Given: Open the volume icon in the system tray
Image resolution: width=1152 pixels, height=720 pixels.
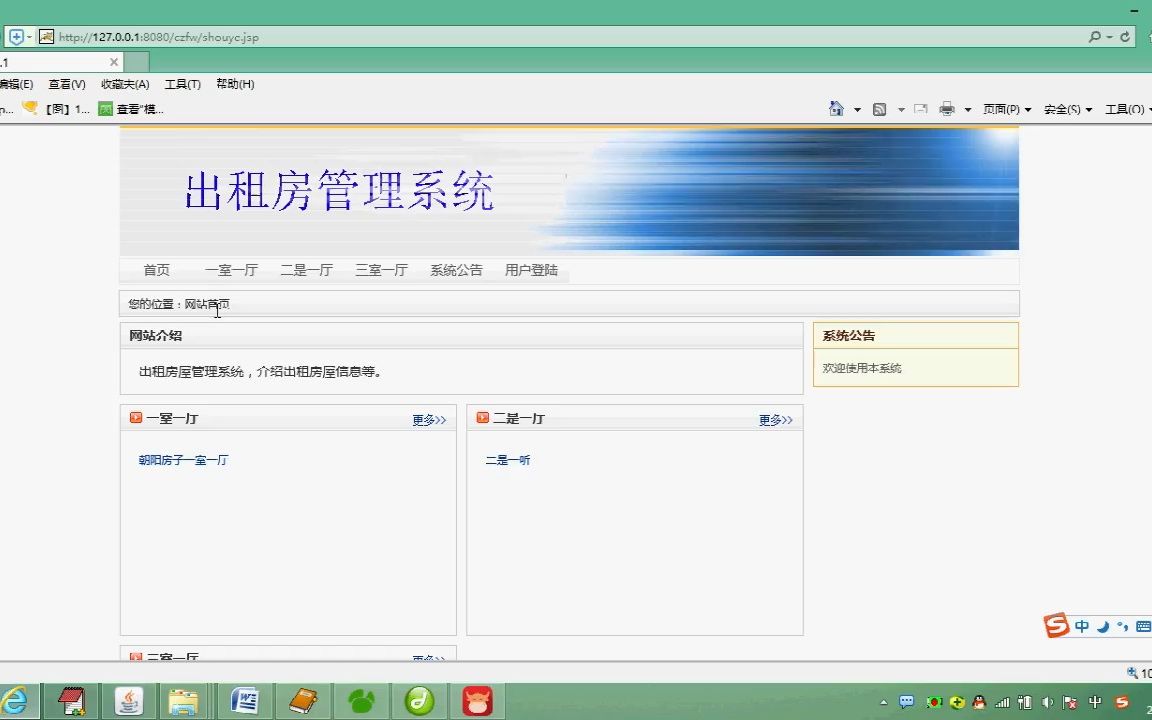Looking at the screenshot, I should (1047, 703).
